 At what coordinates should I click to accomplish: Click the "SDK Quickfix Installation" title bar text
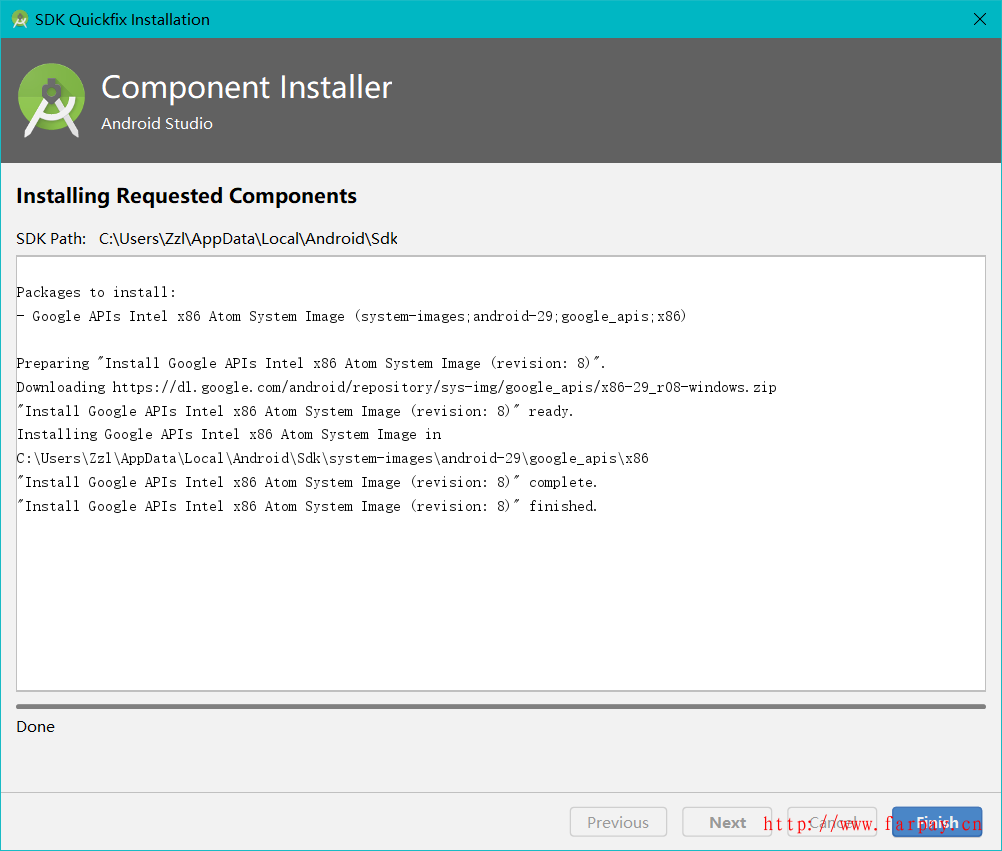(x=122, y=19)
